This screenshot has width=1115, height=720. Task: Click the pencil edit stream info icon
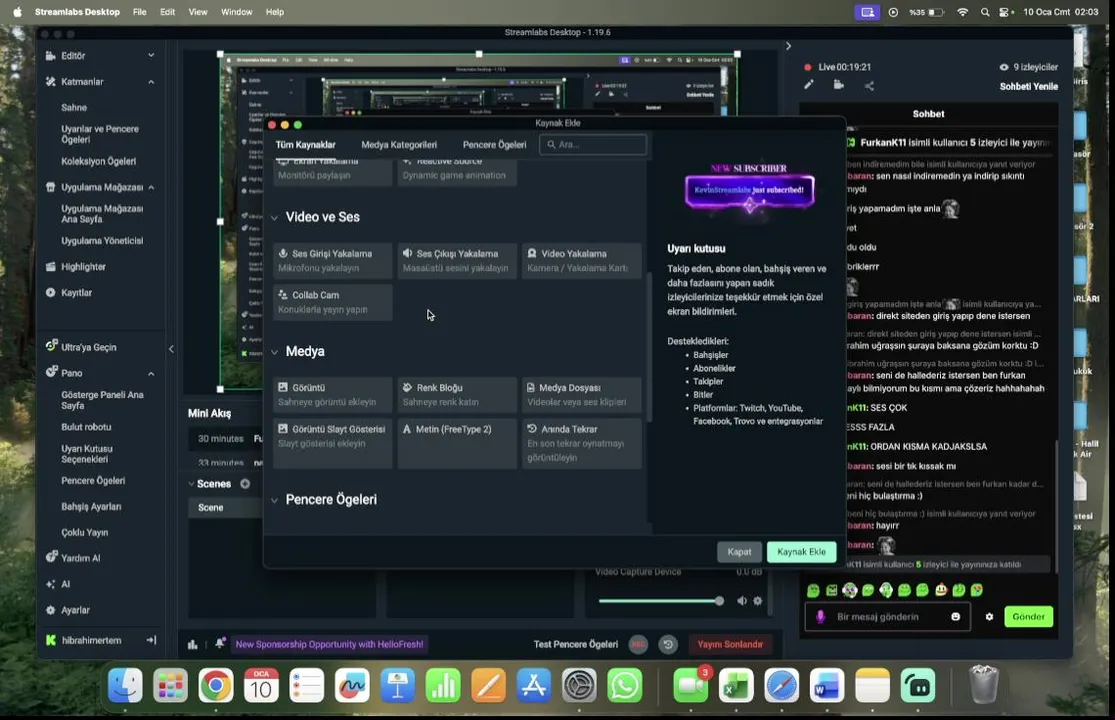[x=809, y=85]
